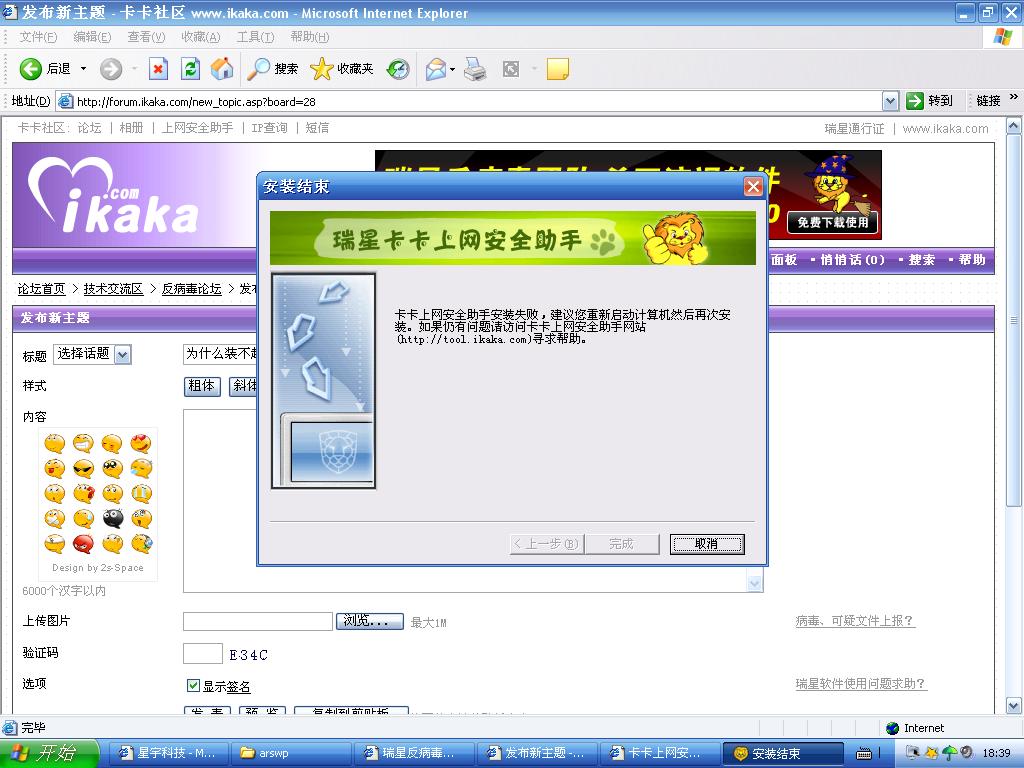Open the 悄悄话(0) nav link

852,260
